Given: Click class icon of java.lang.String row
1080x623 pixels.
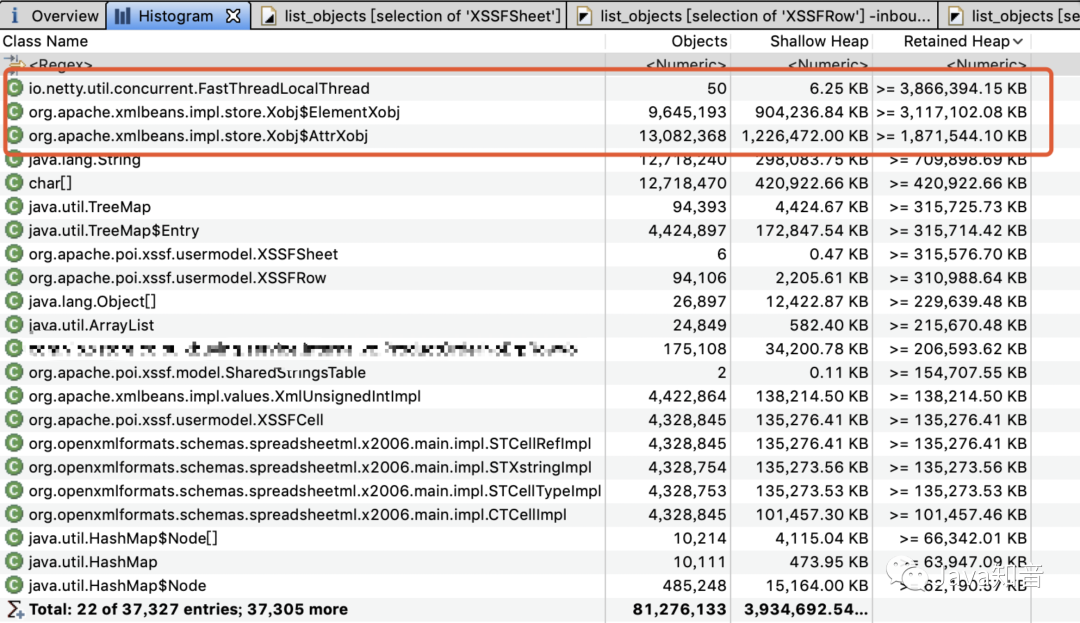Looking at the screenshot, I should click(x=14, y=160).
